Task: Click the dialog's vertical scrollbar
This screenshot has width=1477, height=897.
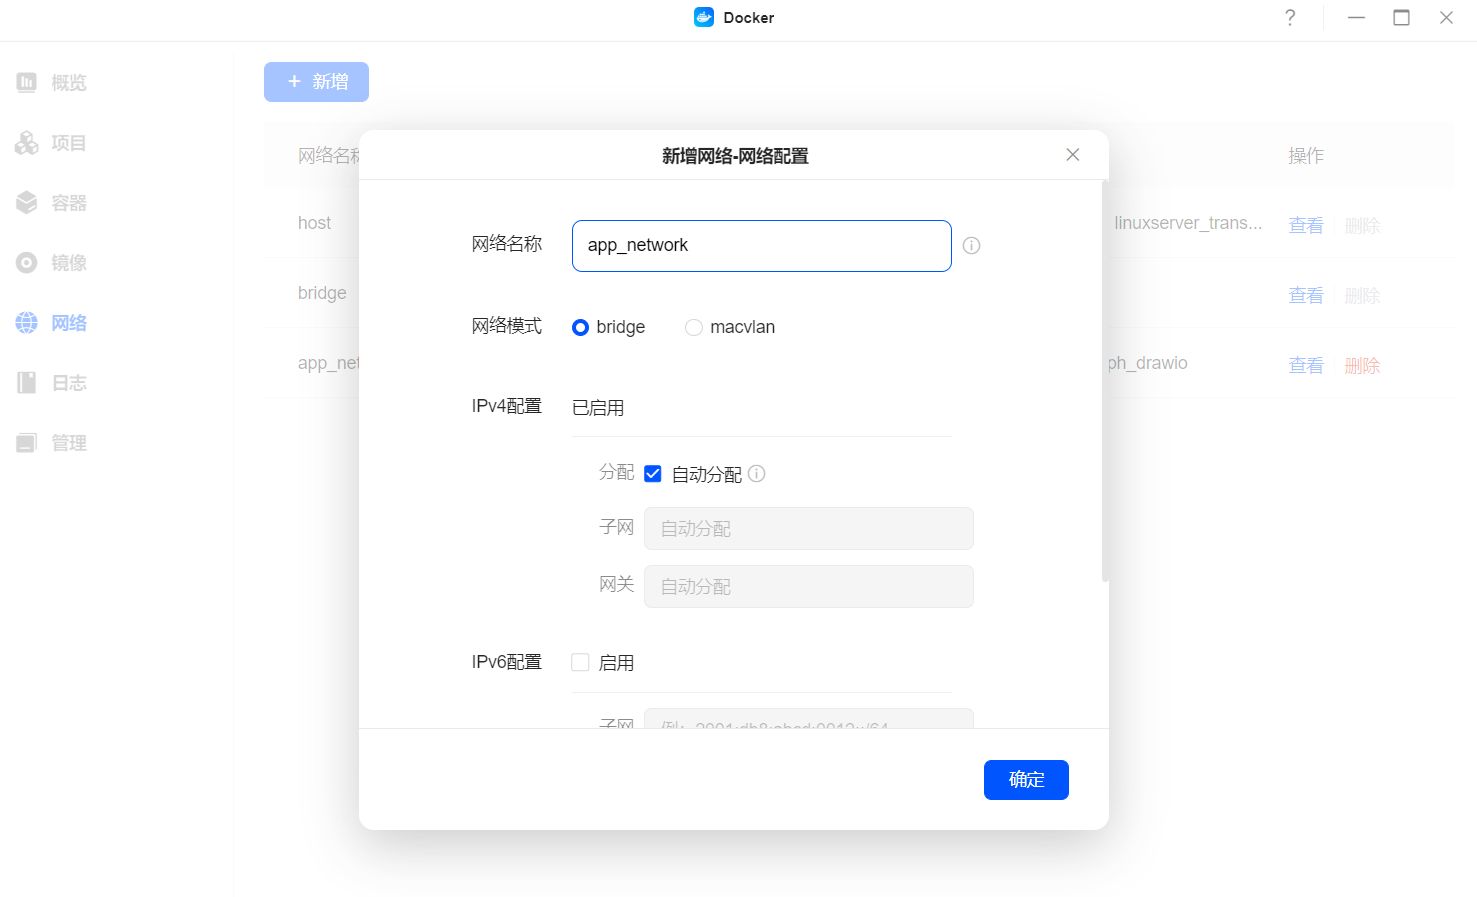Action: coord(1105,380)
